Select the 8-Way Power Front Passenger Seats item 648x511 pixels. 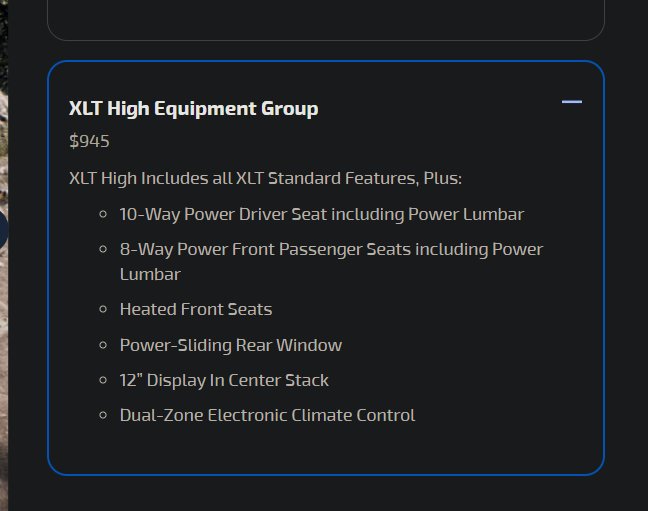(331, 261)
